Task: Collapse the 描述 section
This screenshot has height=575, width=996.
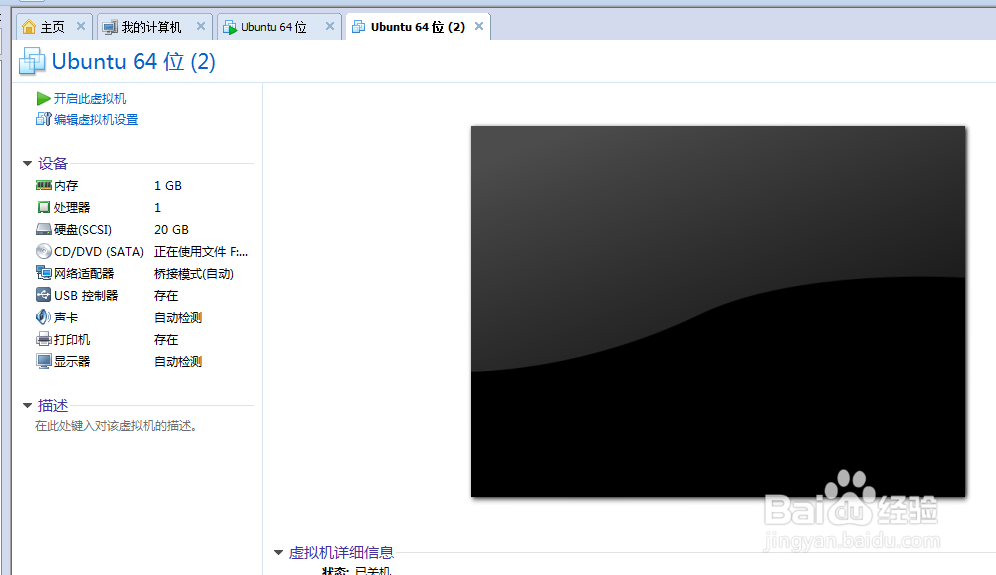Action: click(27, 405)
